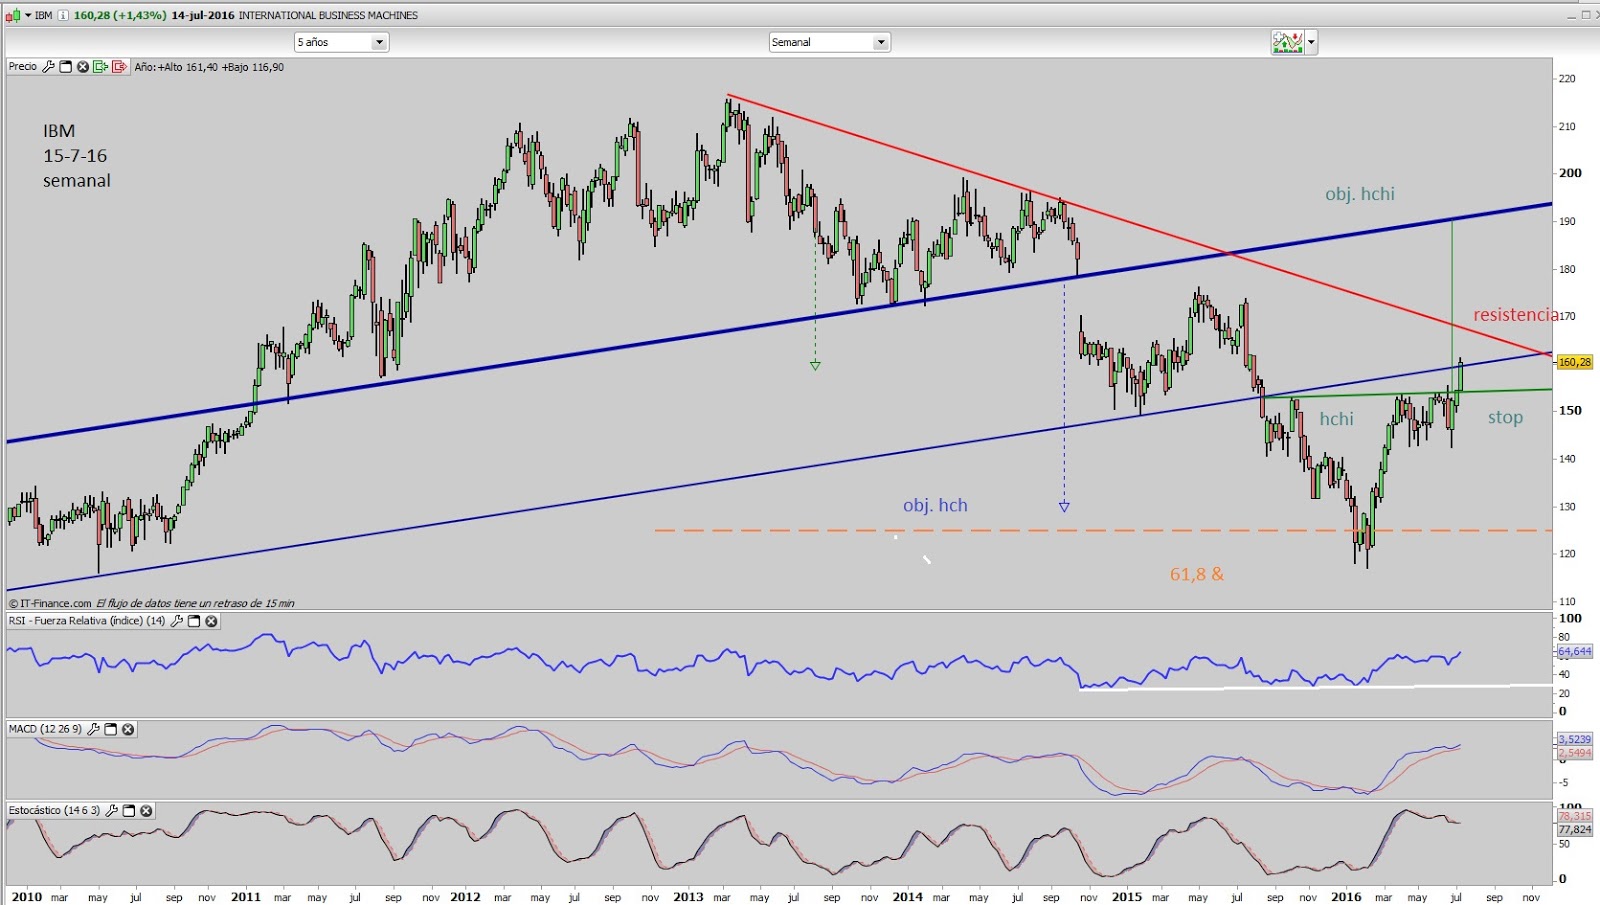Image resolution: width=1600 pixels, height=905 pixels.
Task: Click the 2016 year label on time axis
Action: 1346,896
